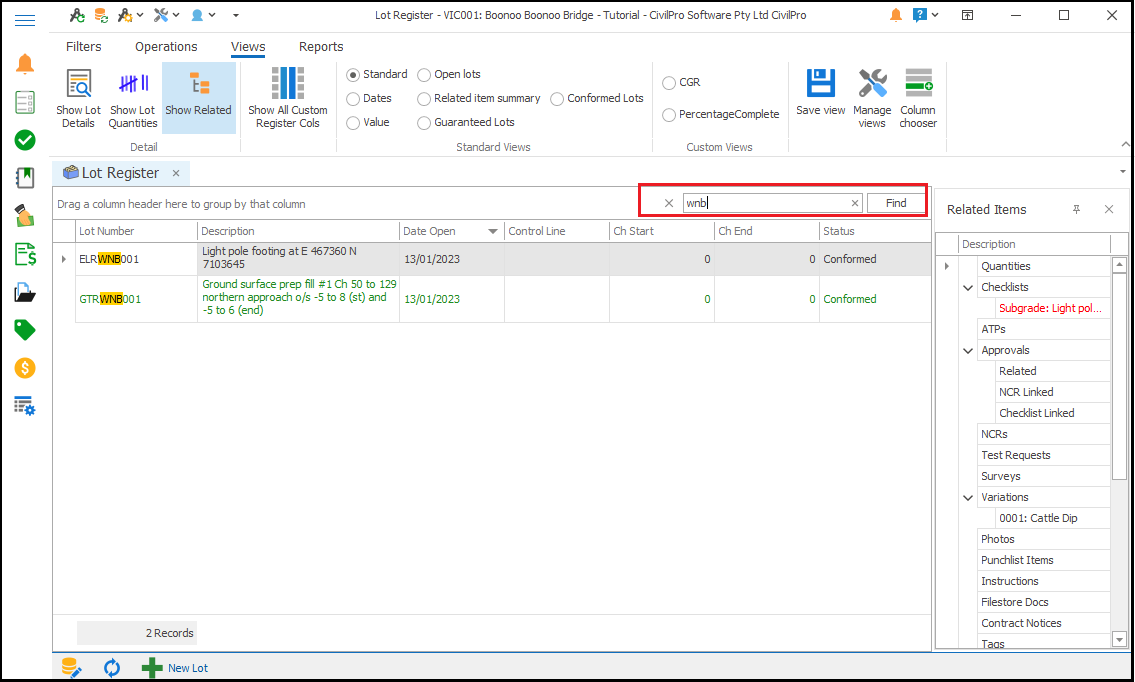1135x682 pixels.
Task: Collapse the Variations node
Action: pyautogui.click(x=968, y=497)
